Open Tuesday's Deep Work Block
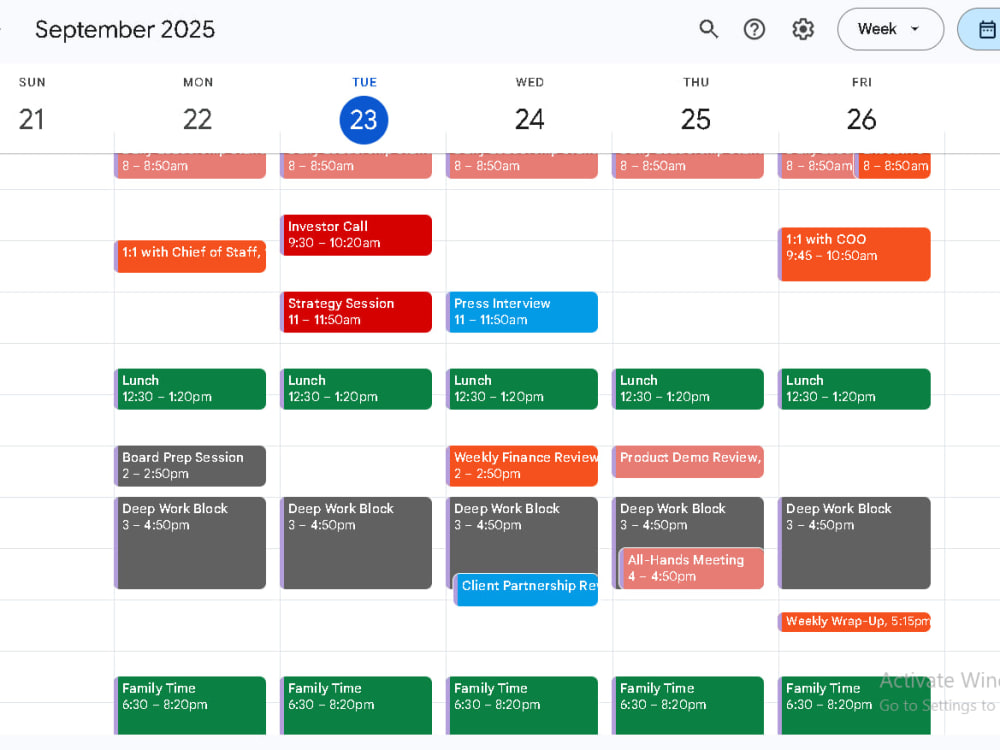 click(x=357, y=543)
